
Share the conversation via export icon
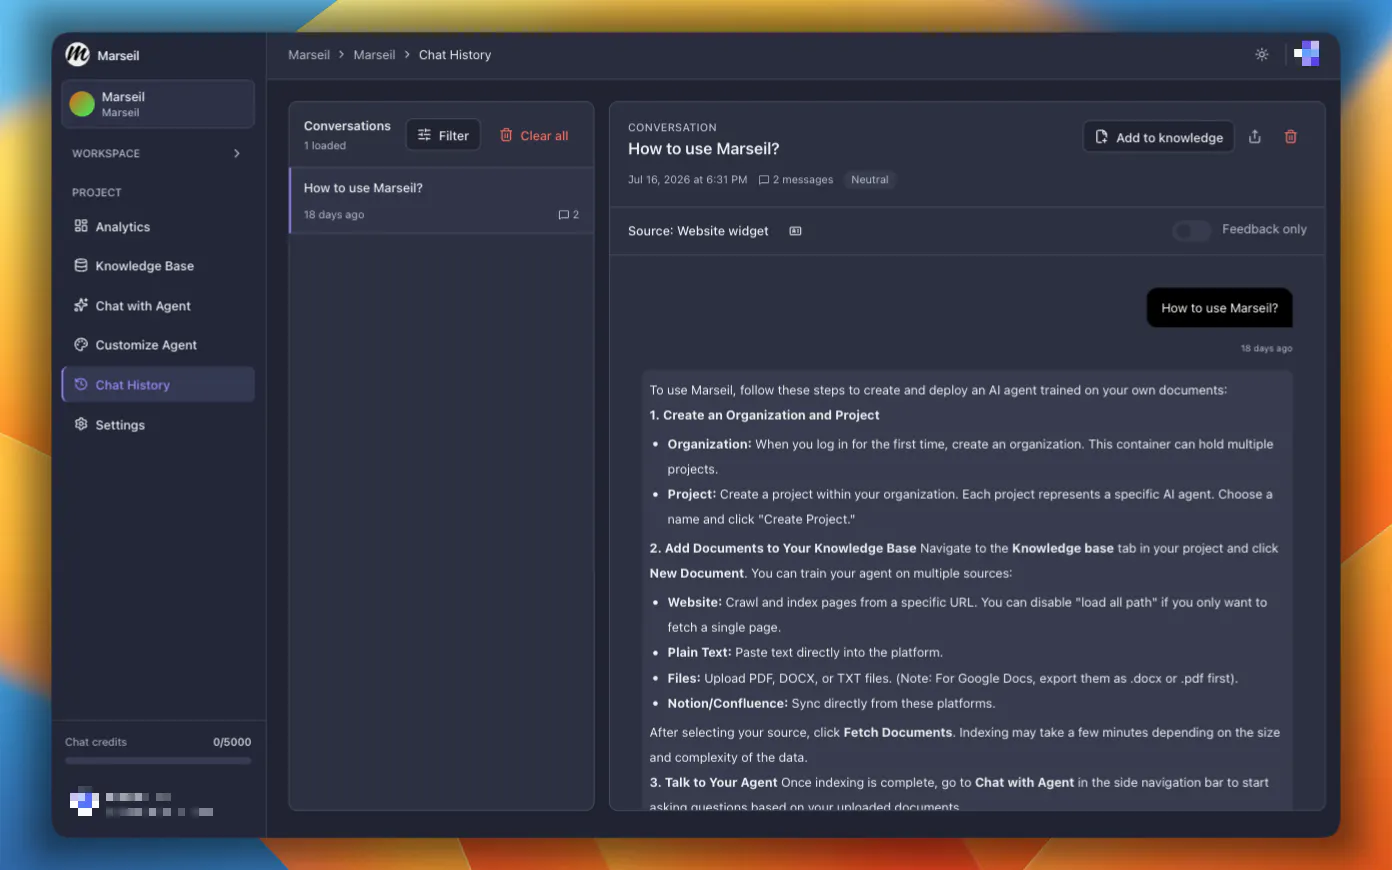click(x=1255, y=137)
